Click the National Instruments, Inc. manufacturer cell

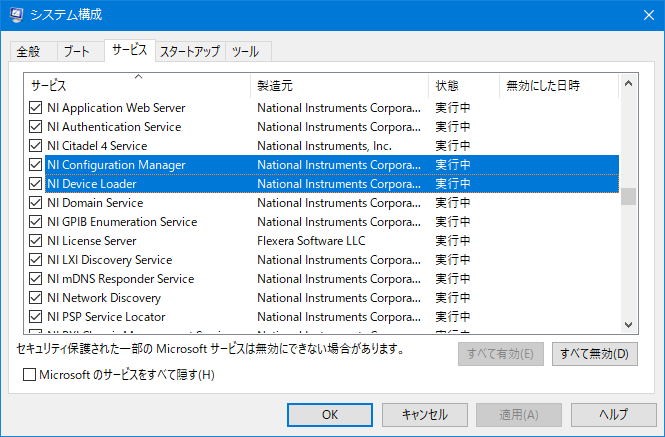[324, 146]
